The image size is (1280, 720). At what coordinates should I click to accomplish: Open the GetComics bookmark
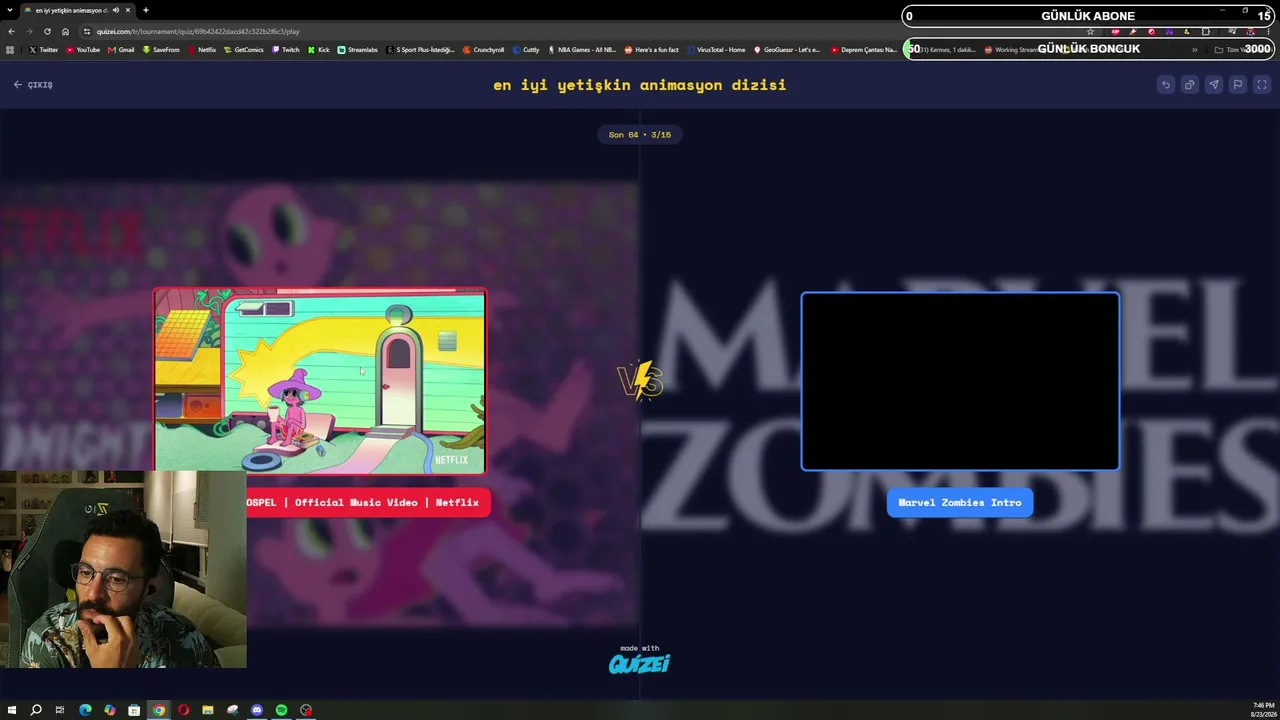click(244, 50)
